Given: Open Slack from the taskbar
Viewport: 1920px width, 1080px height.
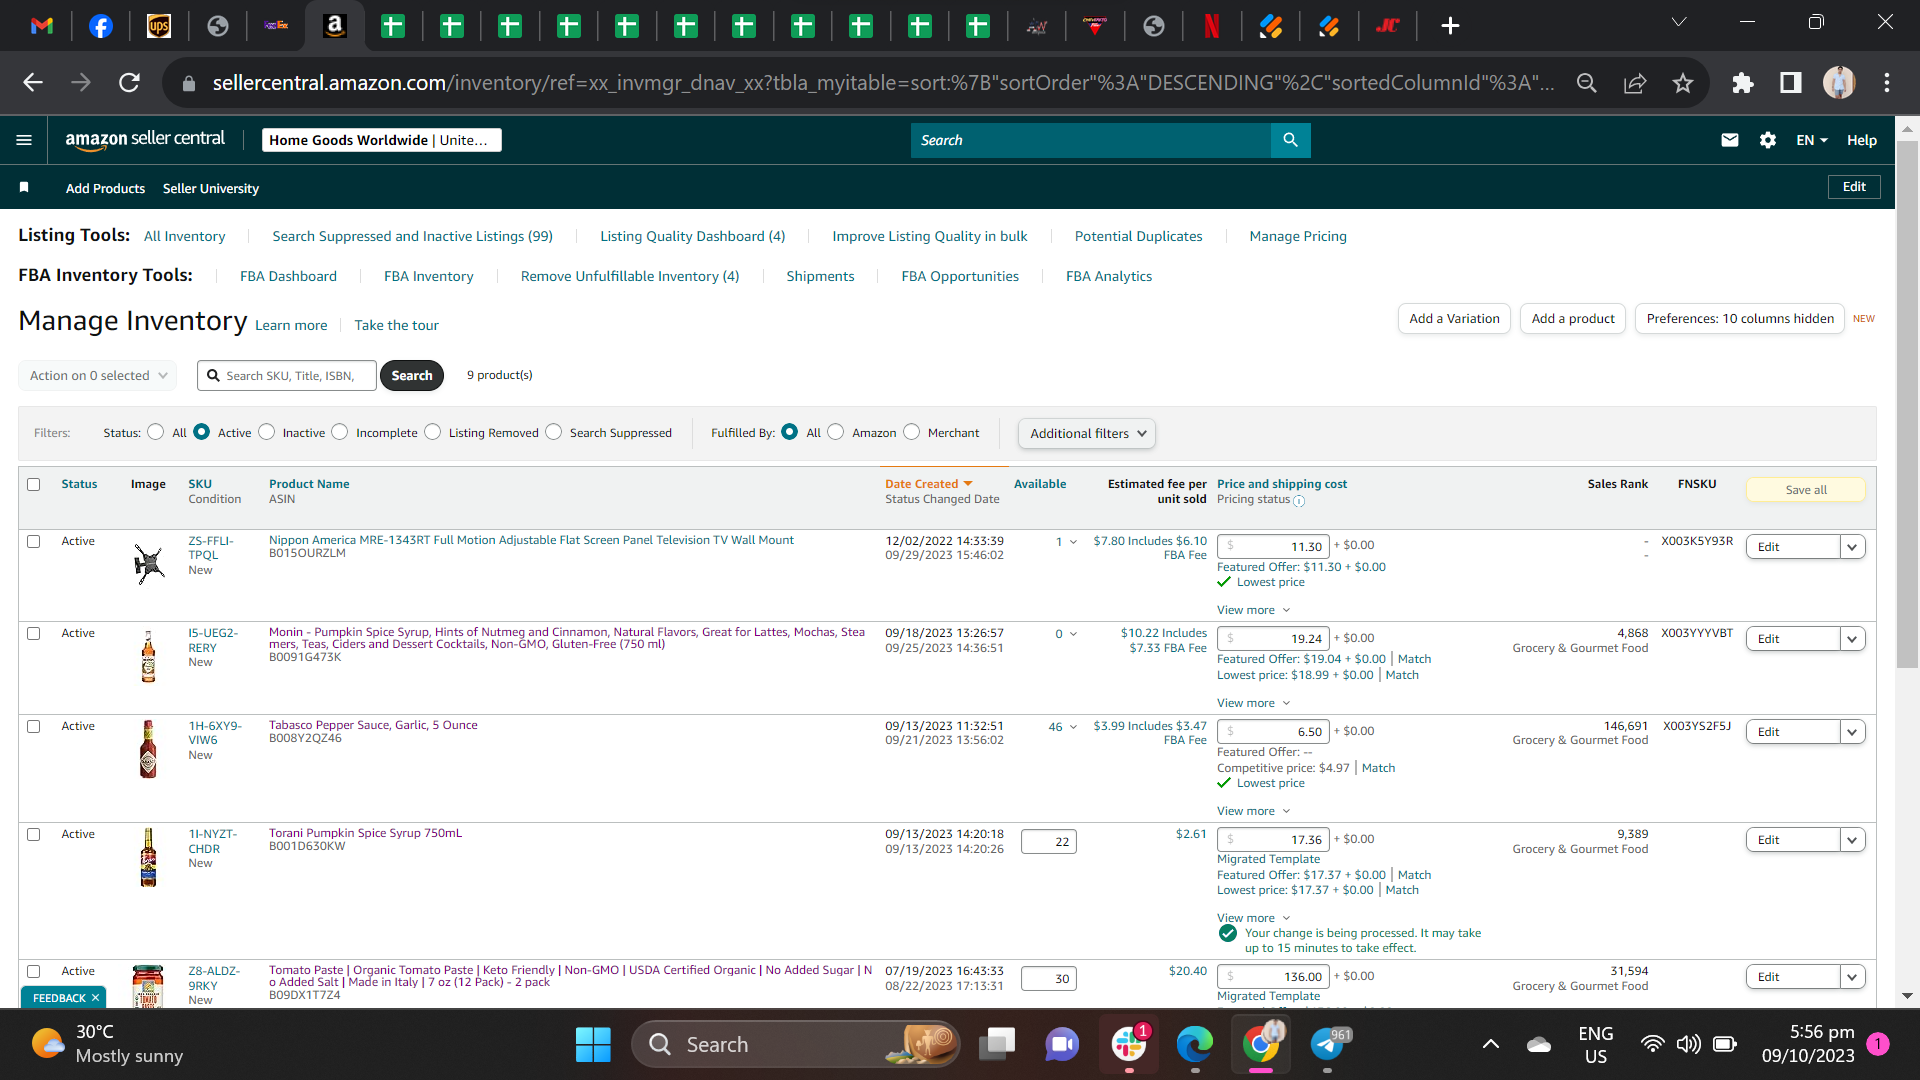Looking at the screenshot, I should [x=1129, y=1045].
